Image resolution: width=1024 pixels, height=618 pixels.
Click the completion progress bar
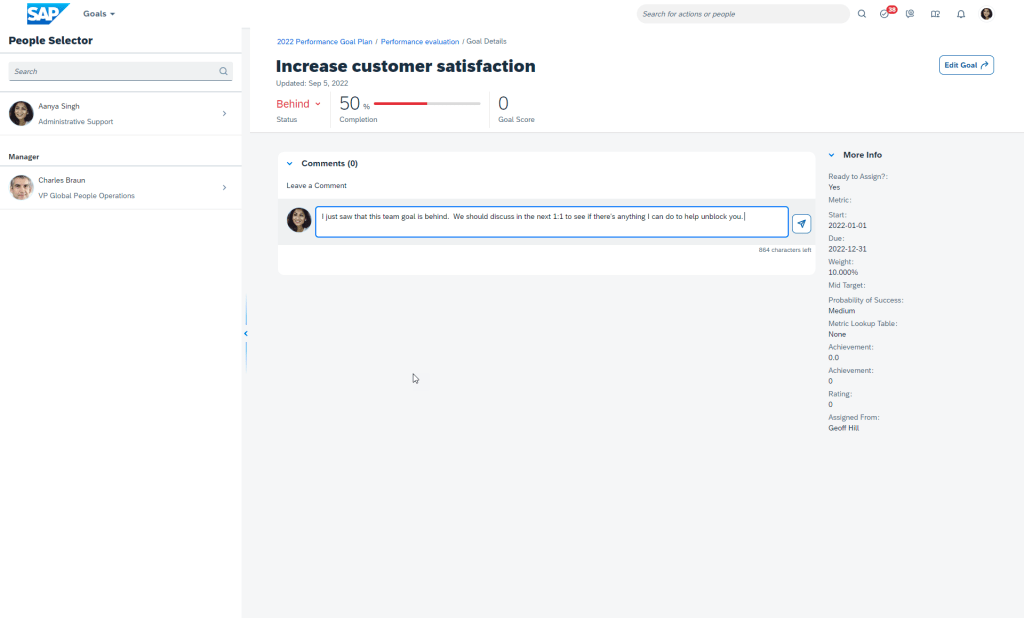427,103
